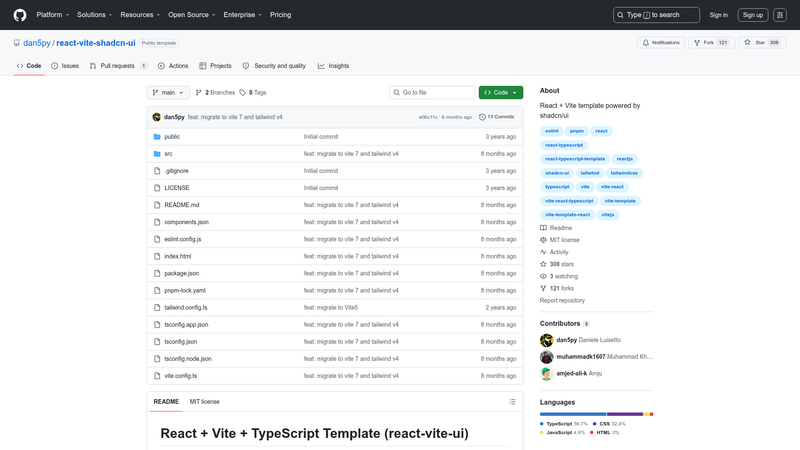Open the LICENSE file

[x=177, y=188]
